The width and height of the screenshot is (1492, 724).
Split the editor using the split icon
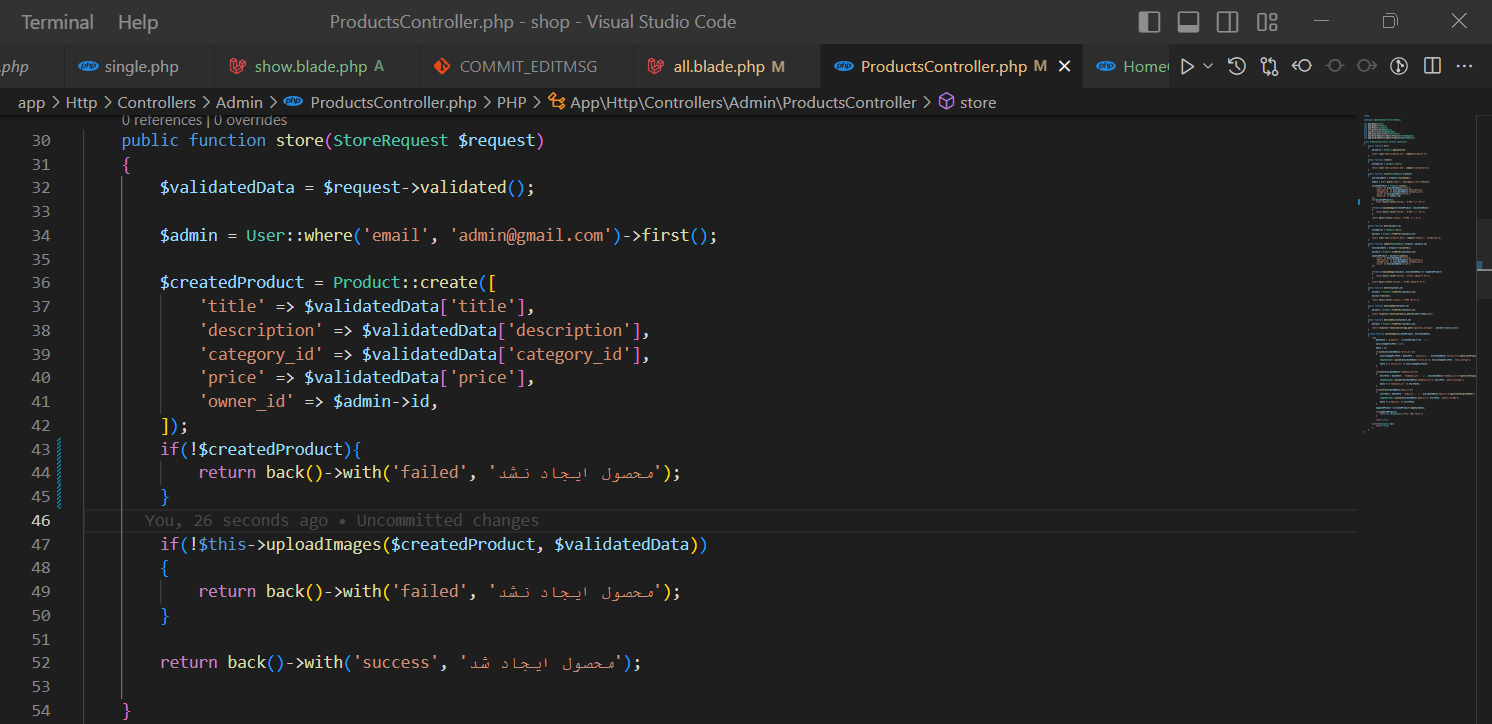pyautogui.click(x=1432, y=66)
